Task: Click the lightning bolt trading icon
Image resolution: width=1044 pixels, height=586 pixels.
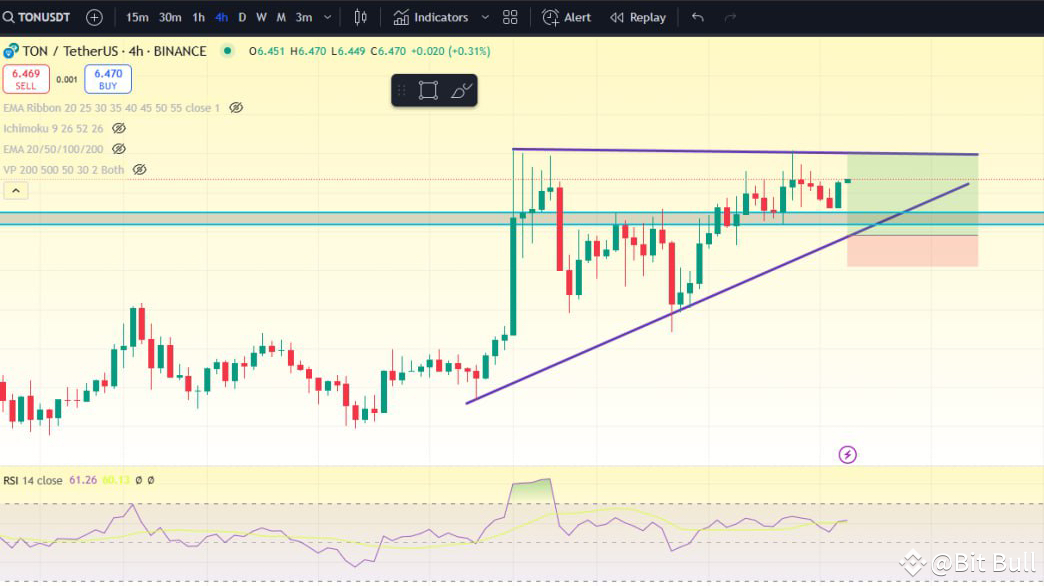Action: click(847, 454)
